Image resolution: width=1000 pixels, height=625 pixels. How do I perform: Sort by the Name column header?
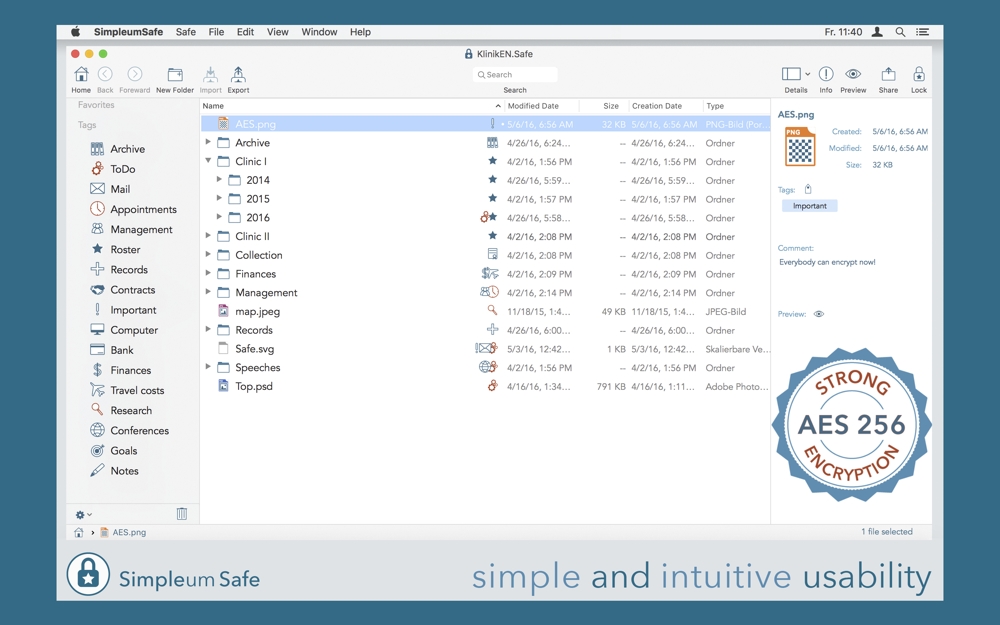[351, 106]
